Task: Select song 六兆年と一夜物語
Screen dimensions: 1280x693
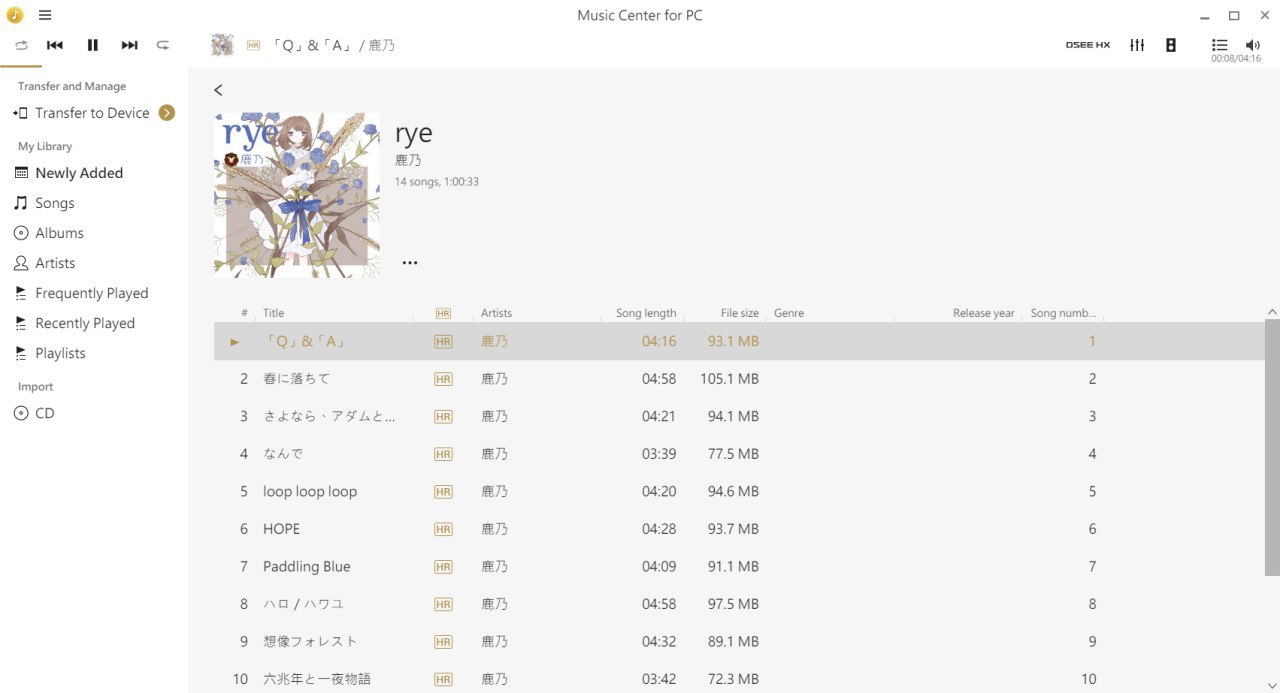Action: pyautogui.click(x=739, y=677)
